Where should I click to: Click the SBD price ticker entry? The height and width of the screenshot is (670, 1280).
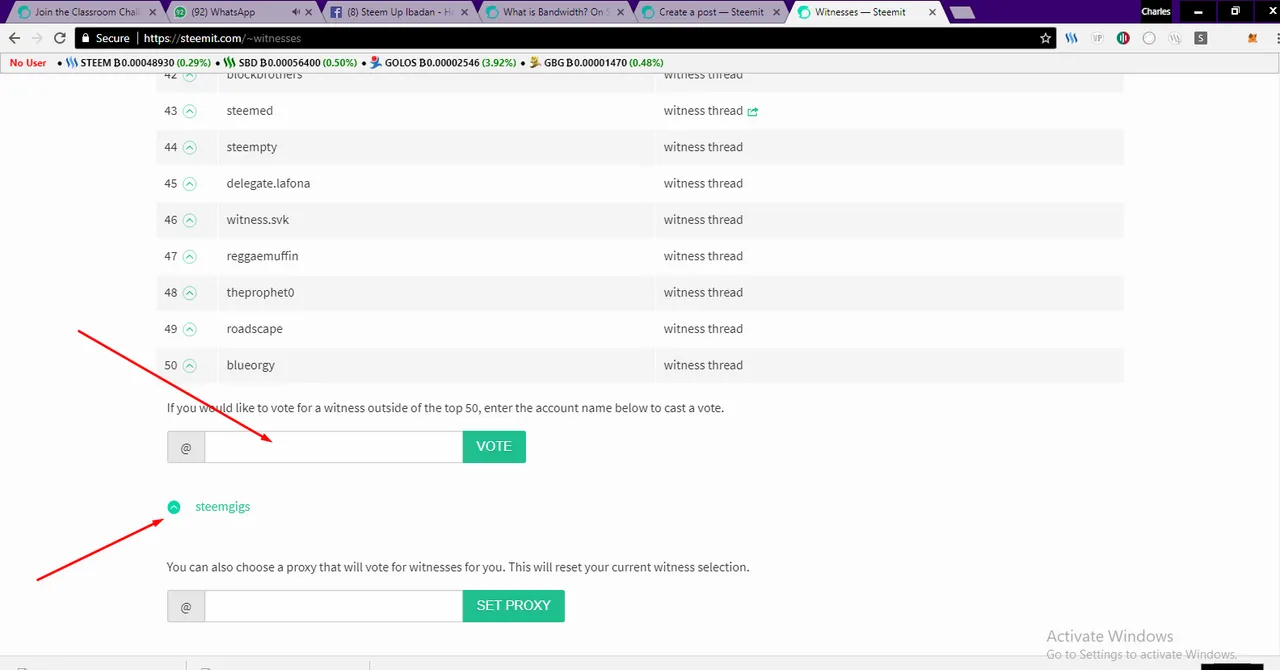pyautogui.click(x=290, y=62)
